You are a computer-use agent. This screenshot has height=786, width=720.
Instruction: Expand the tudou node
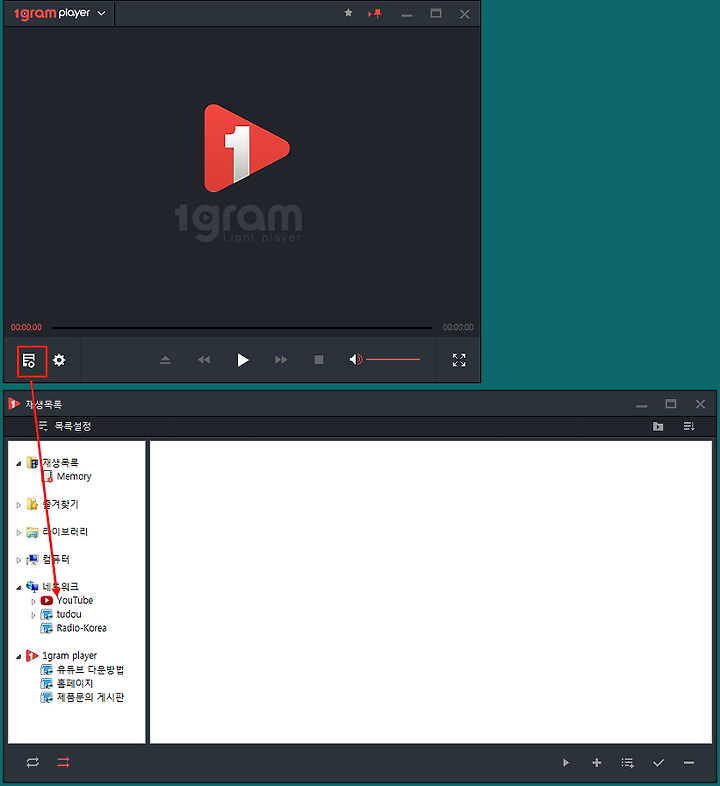(x=33, y=616)
